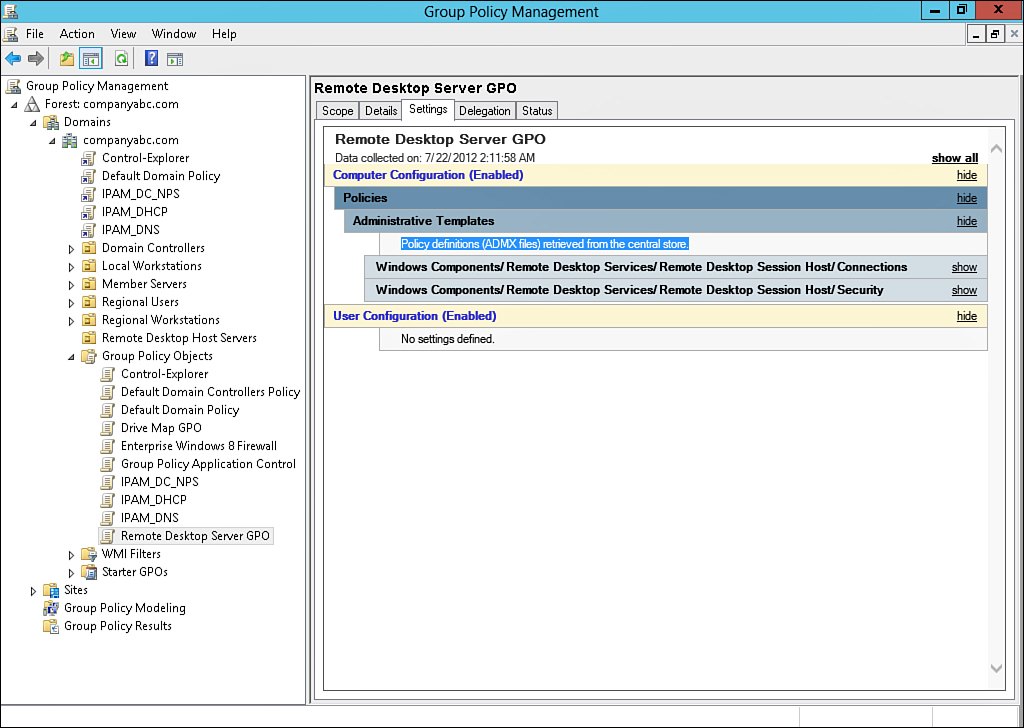Image resolution: width=1024 pixels, height=728 pixels.
Task: Open the Action menu
Action: (x=77, y=33)
